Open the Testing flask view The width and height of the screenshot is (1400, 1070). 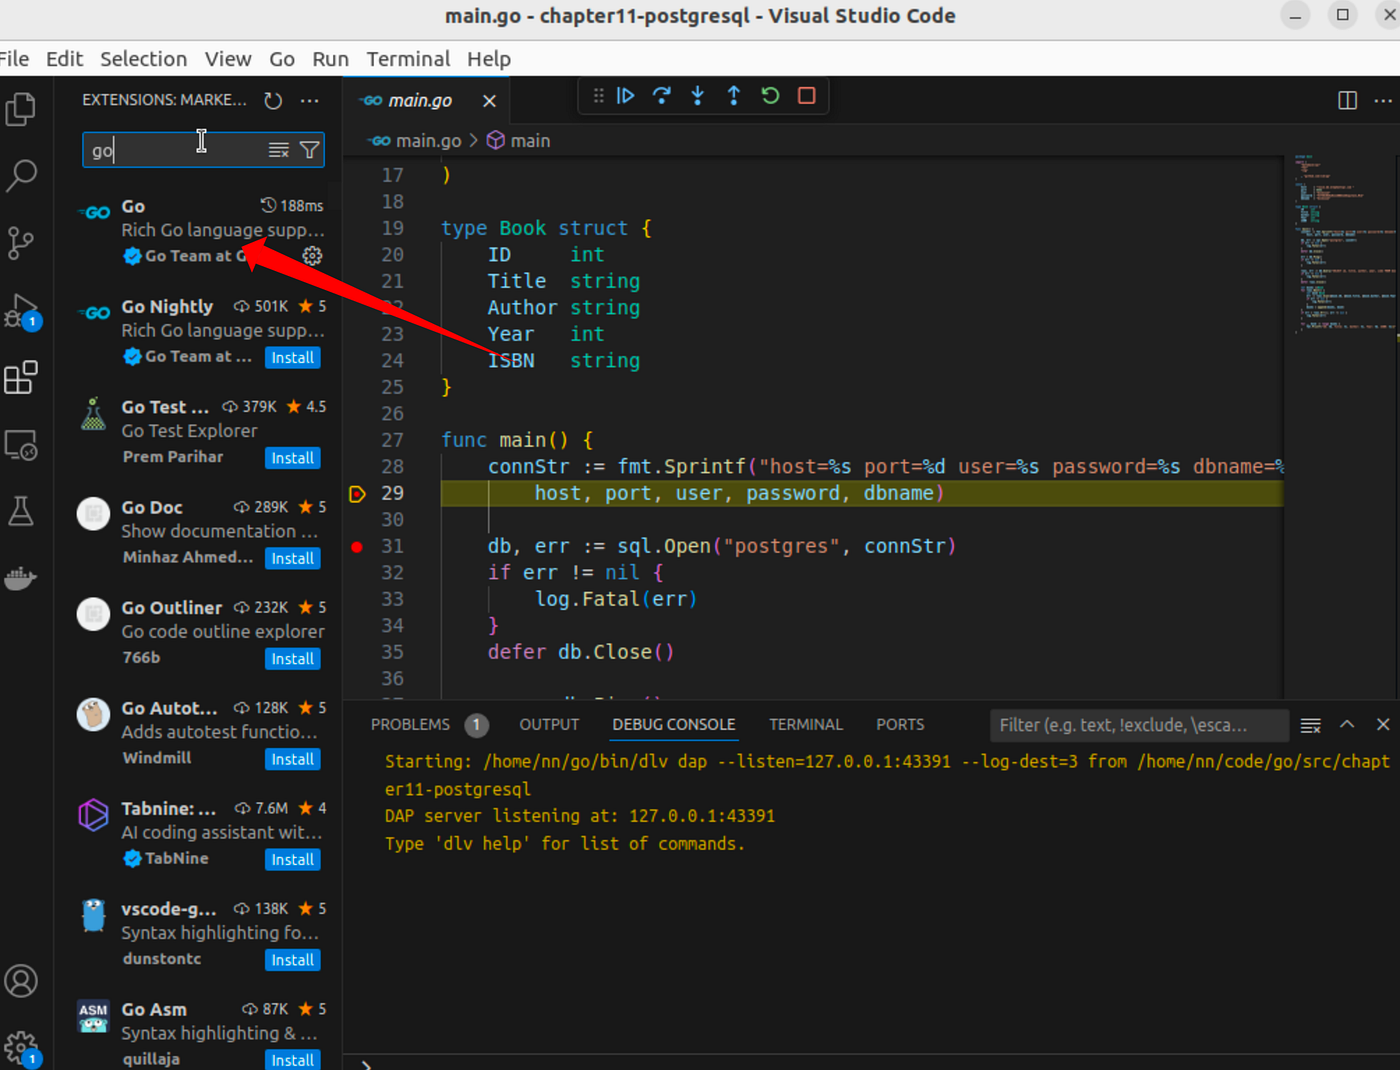pos(21,512)
